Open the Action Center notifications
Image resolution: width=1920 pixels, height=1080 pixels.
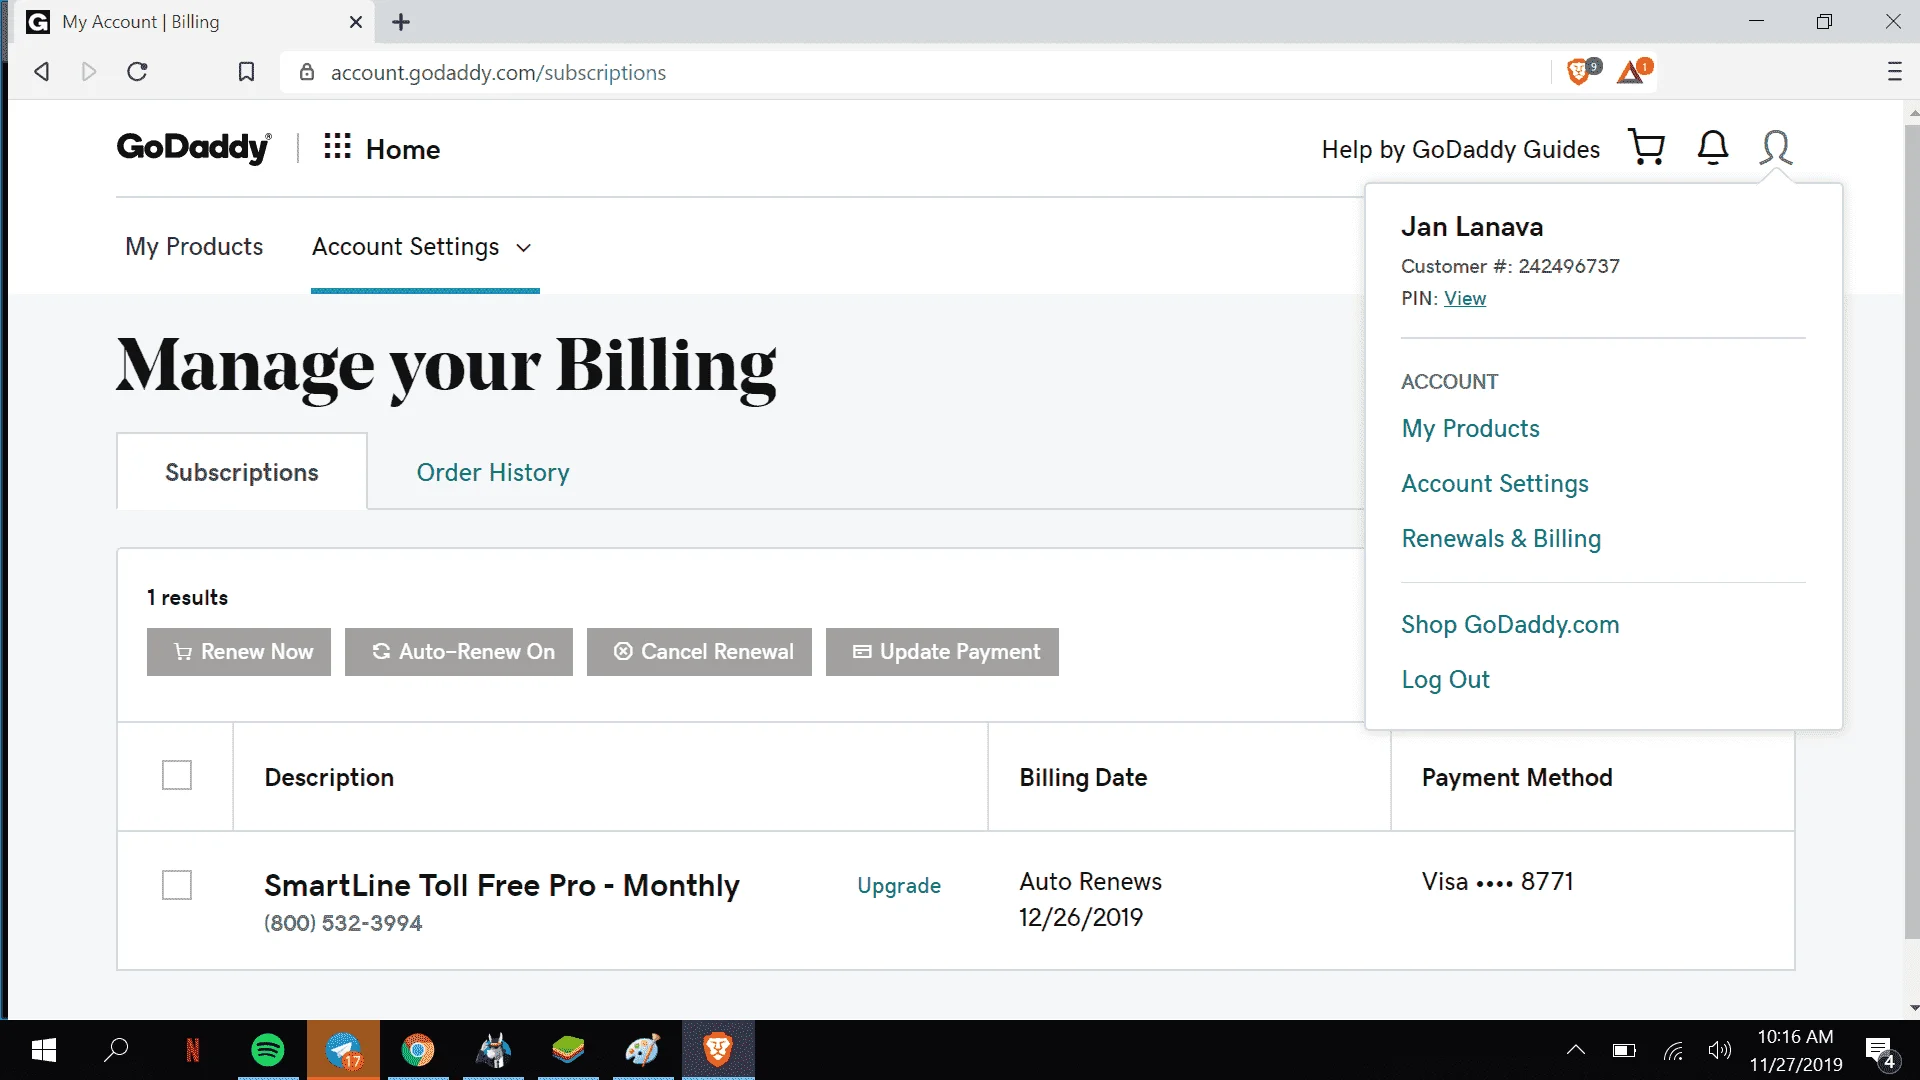1882,1051
